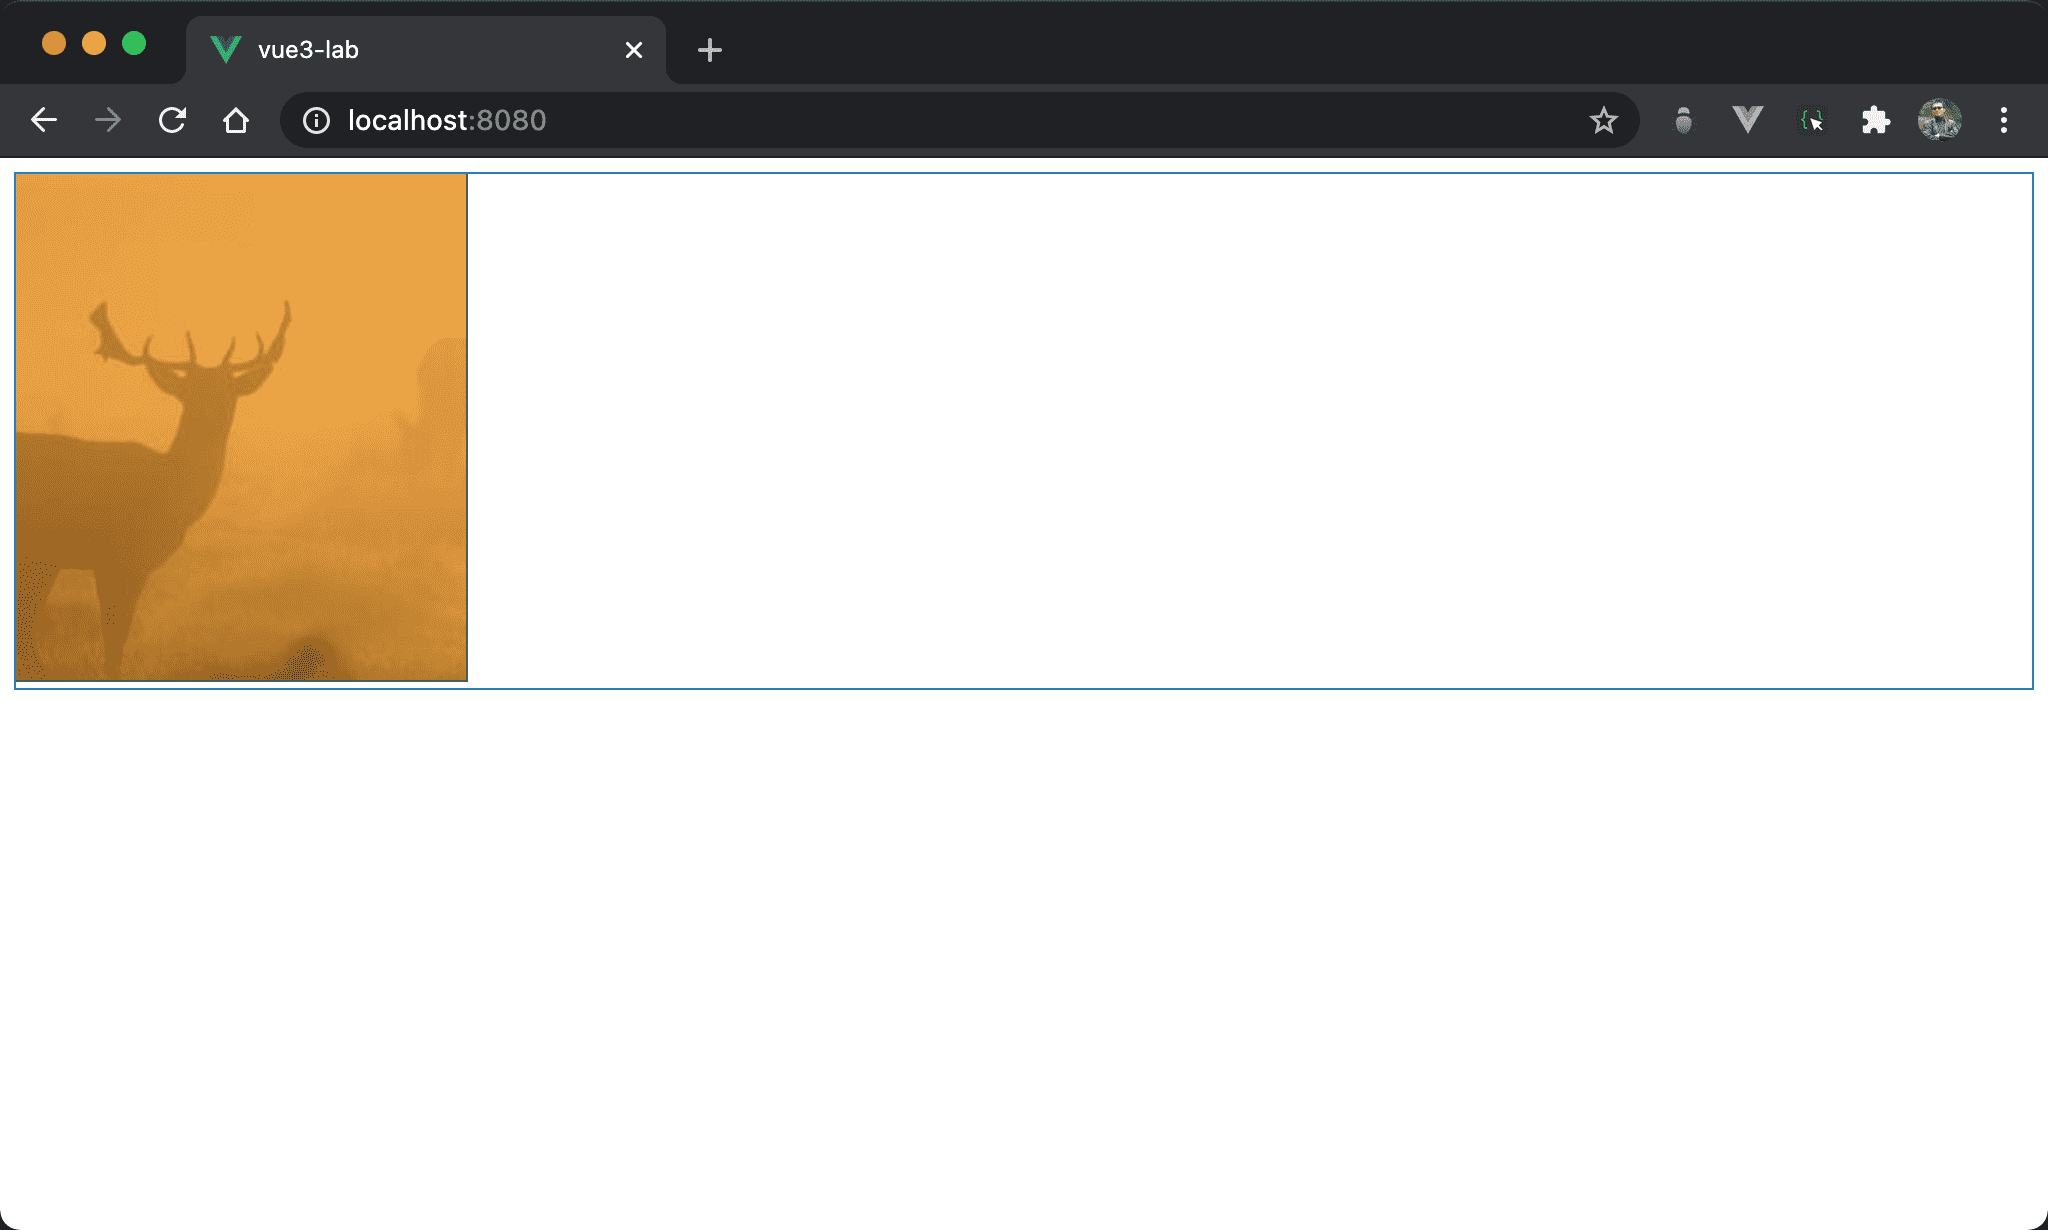Open the Chrome profile avatar
The height and width of the screenshot is (1230, 2048).
(1939, 120)
